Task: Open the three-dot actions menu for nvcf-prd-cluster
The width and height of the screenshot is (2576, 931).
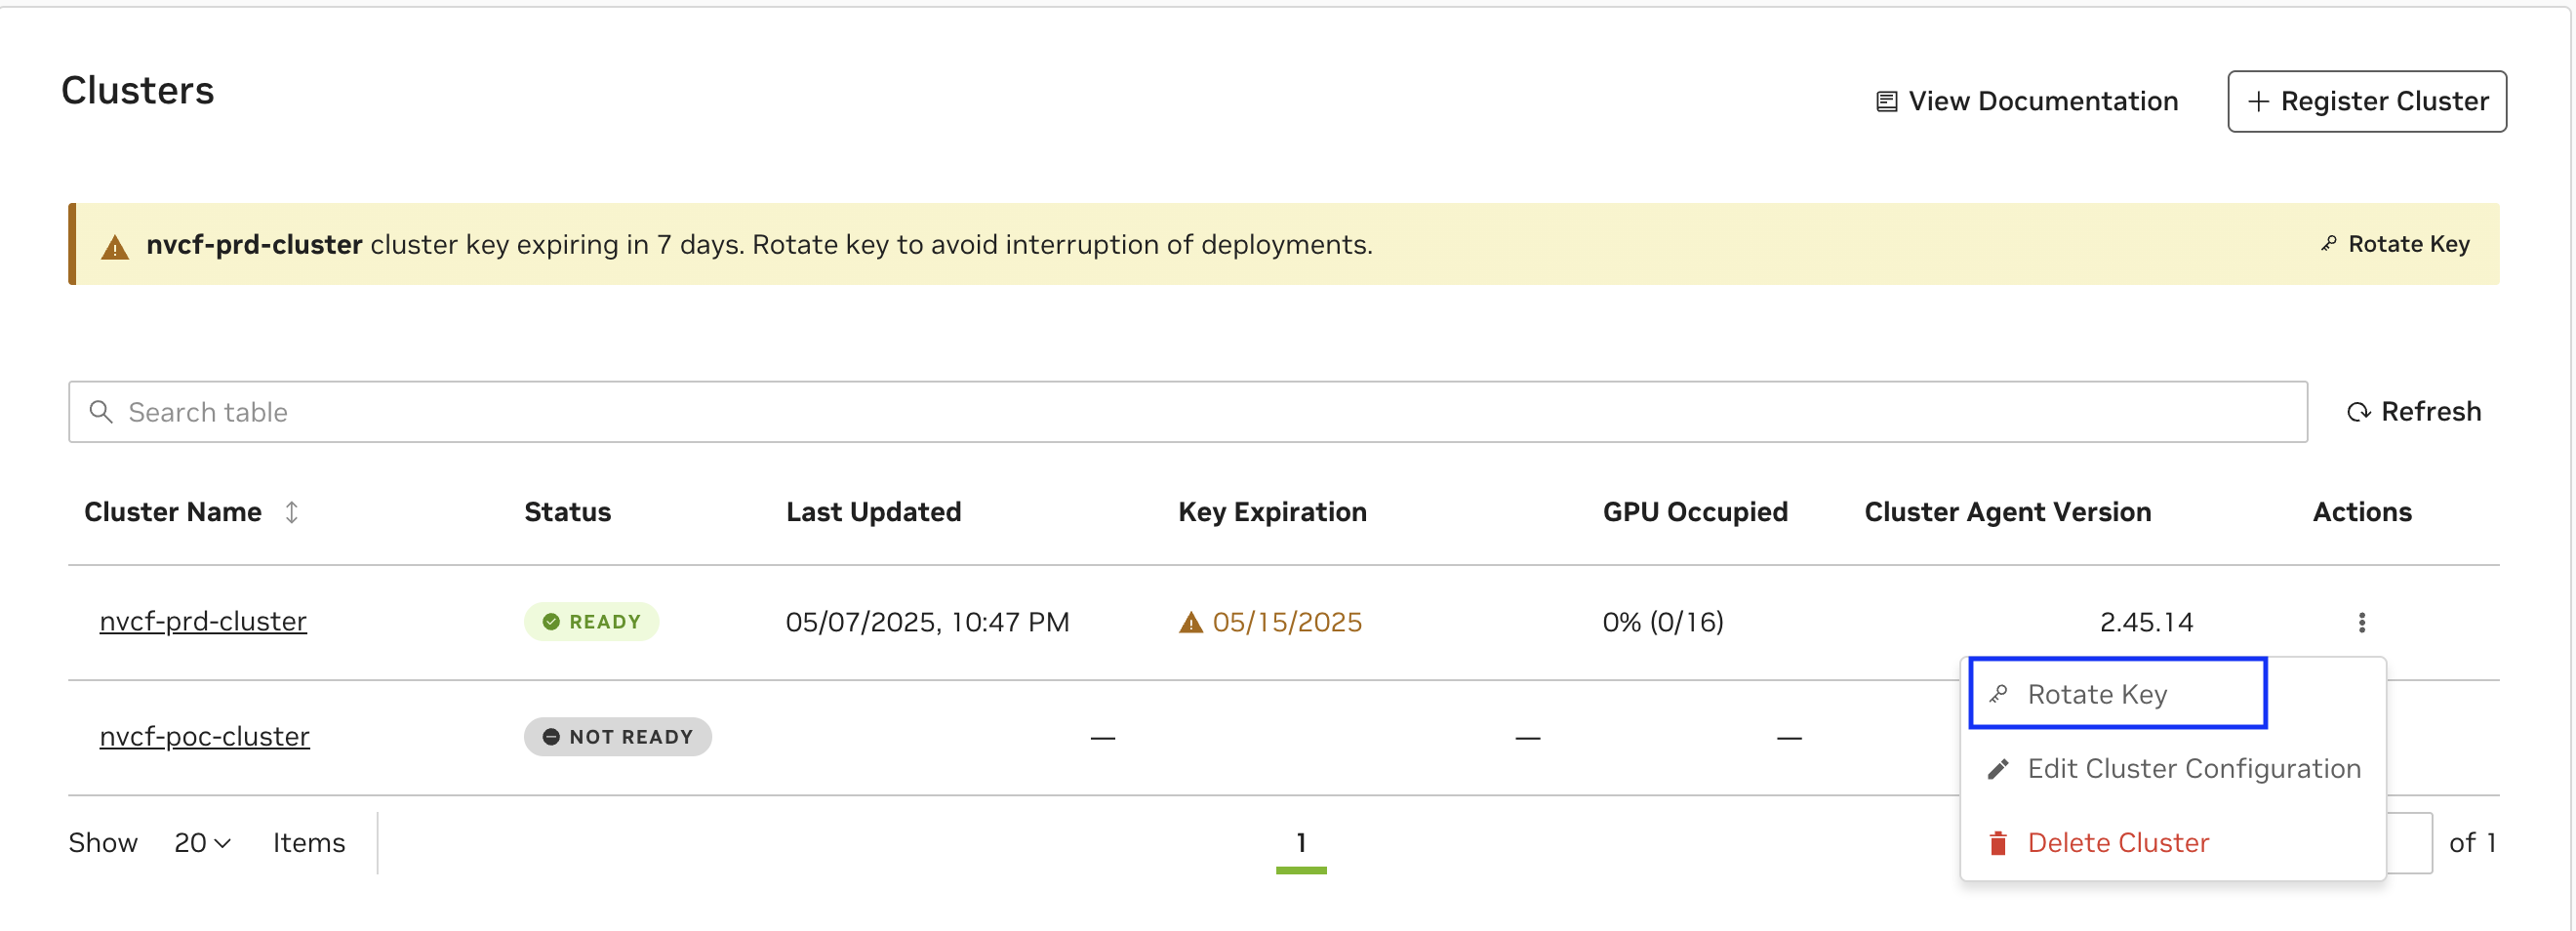Action: (x=2361, y=622)
